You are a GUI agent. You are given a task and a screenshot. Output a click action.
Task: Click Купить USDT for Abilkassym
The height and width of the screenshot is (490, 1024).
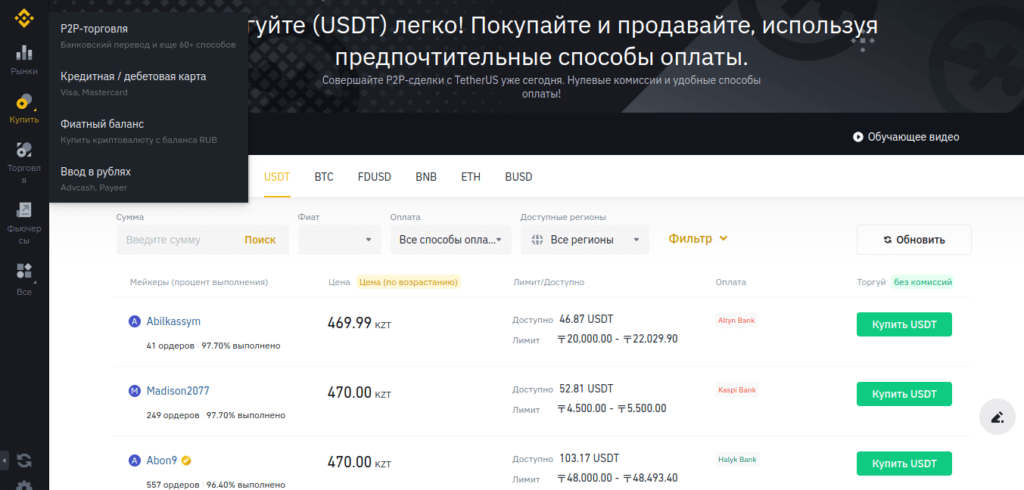point(904,325)
